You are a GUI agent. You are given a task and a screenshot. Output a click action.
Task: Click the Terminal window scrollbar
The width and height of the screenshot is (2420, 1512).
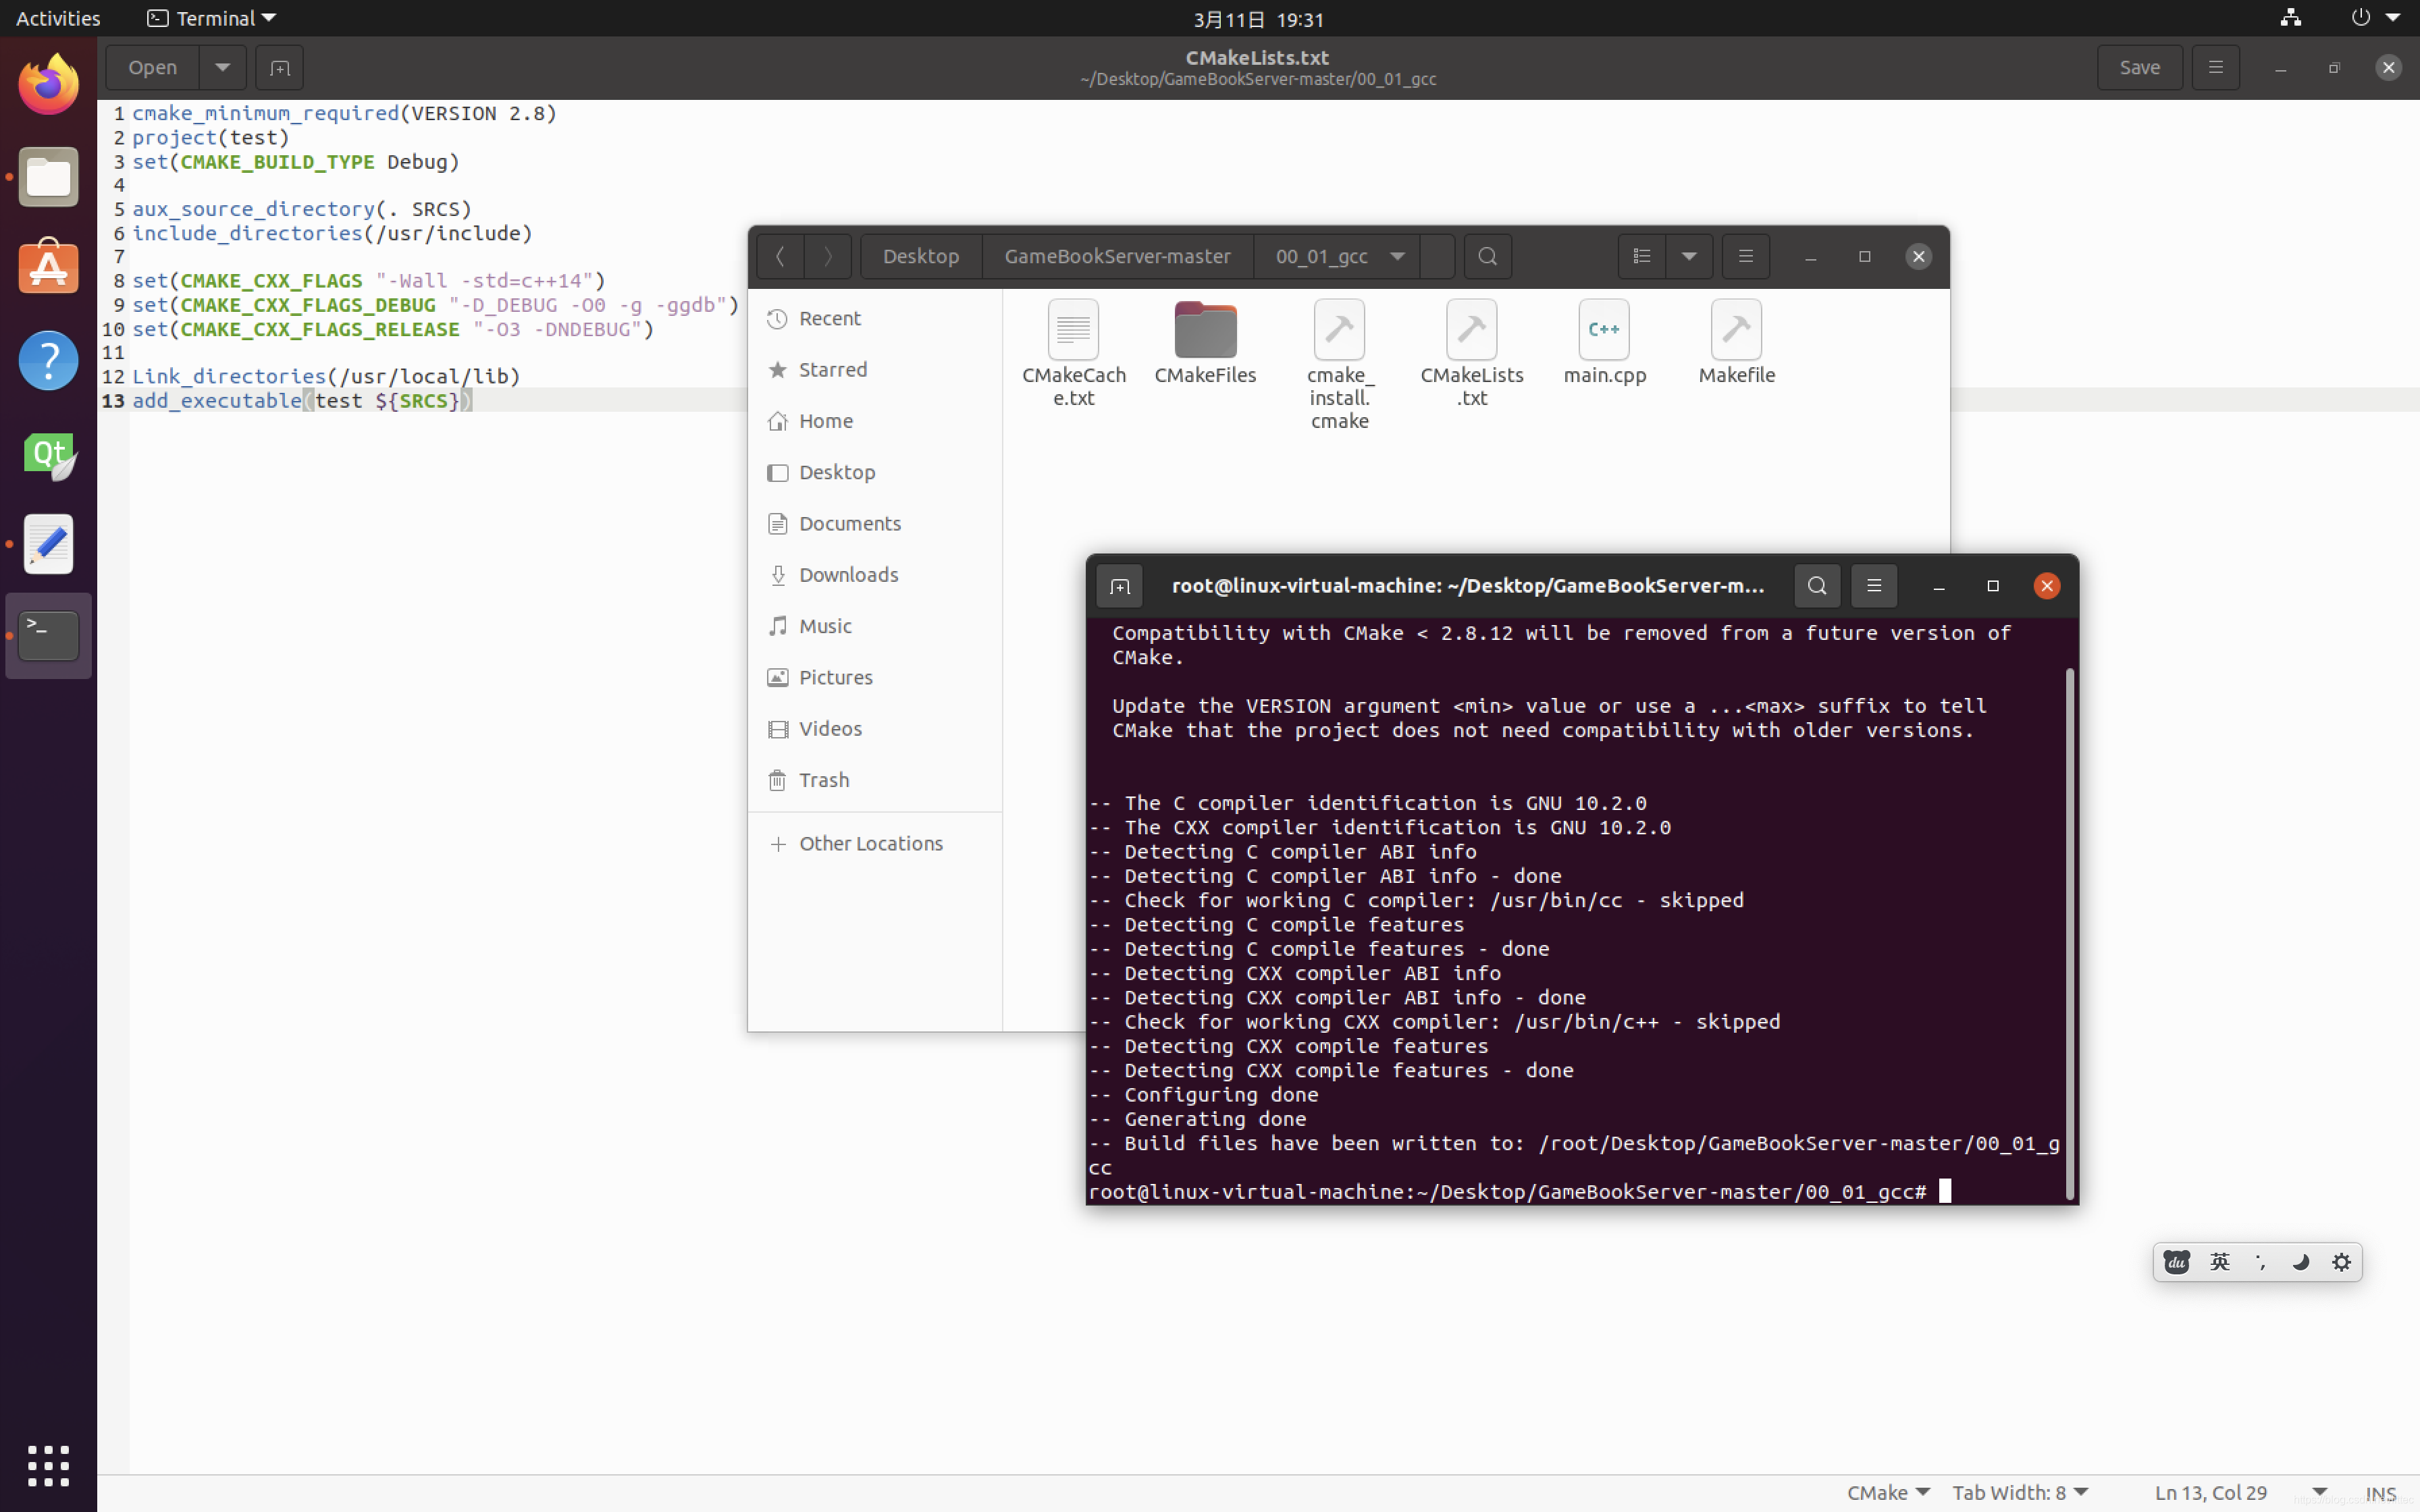[2069, 933]
